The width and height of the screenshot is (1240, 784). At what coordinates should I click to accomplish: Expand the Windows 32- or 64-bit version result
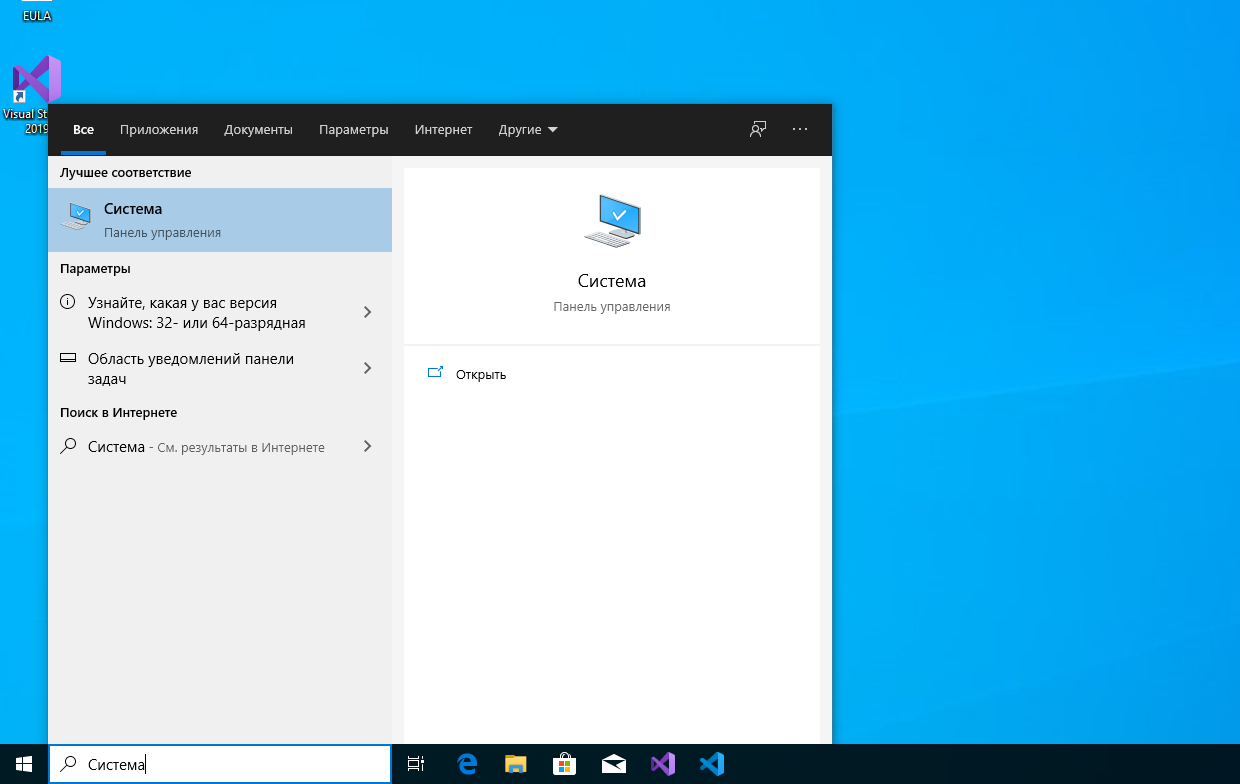coord(367,312)
